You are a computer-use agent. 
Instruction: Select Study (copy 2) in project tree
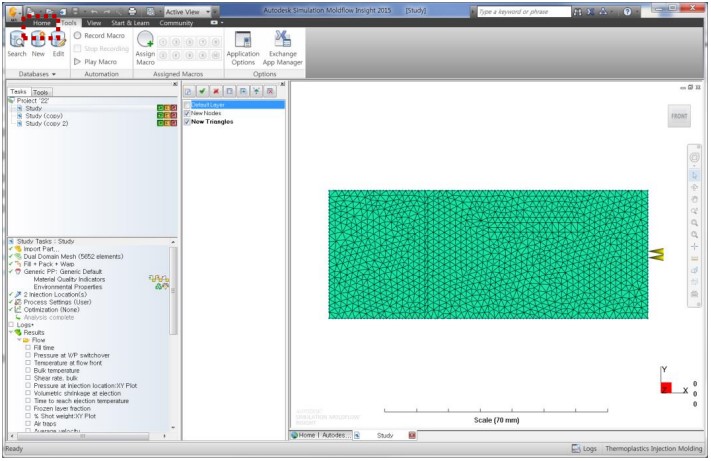click(47, 123)
